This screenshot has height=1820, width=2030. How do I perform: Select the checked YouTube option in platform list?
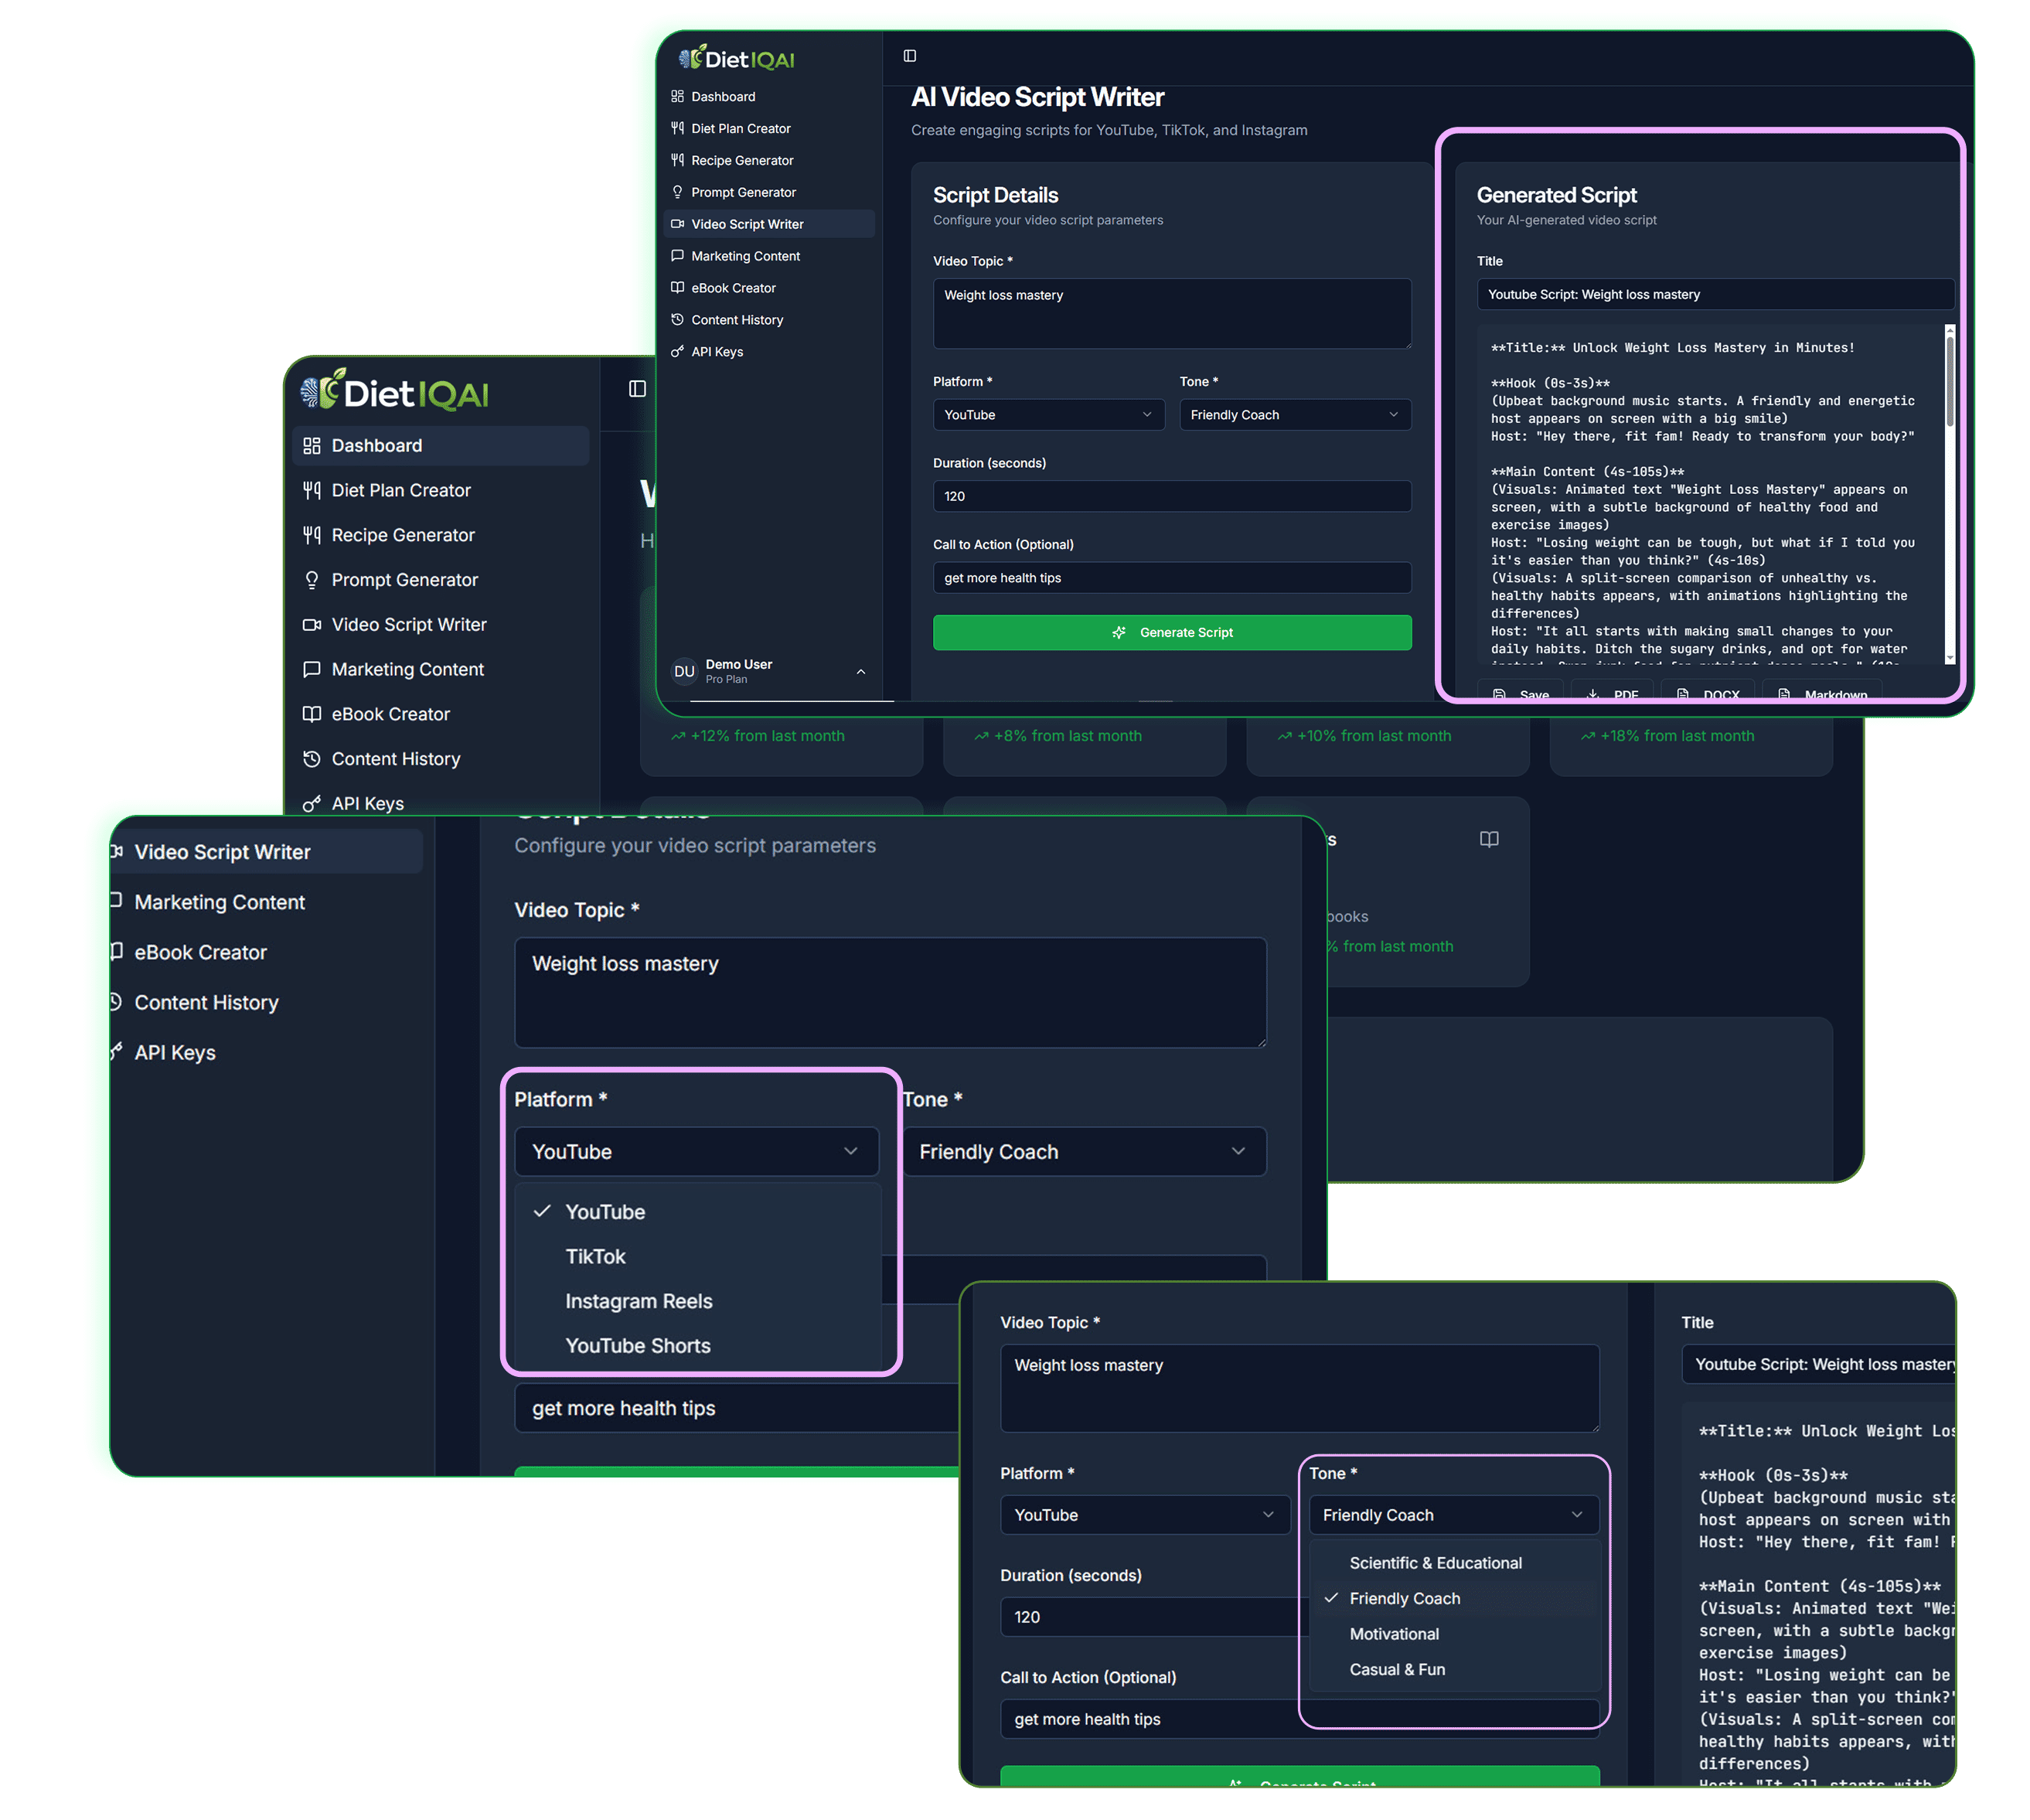(605, 1211)
